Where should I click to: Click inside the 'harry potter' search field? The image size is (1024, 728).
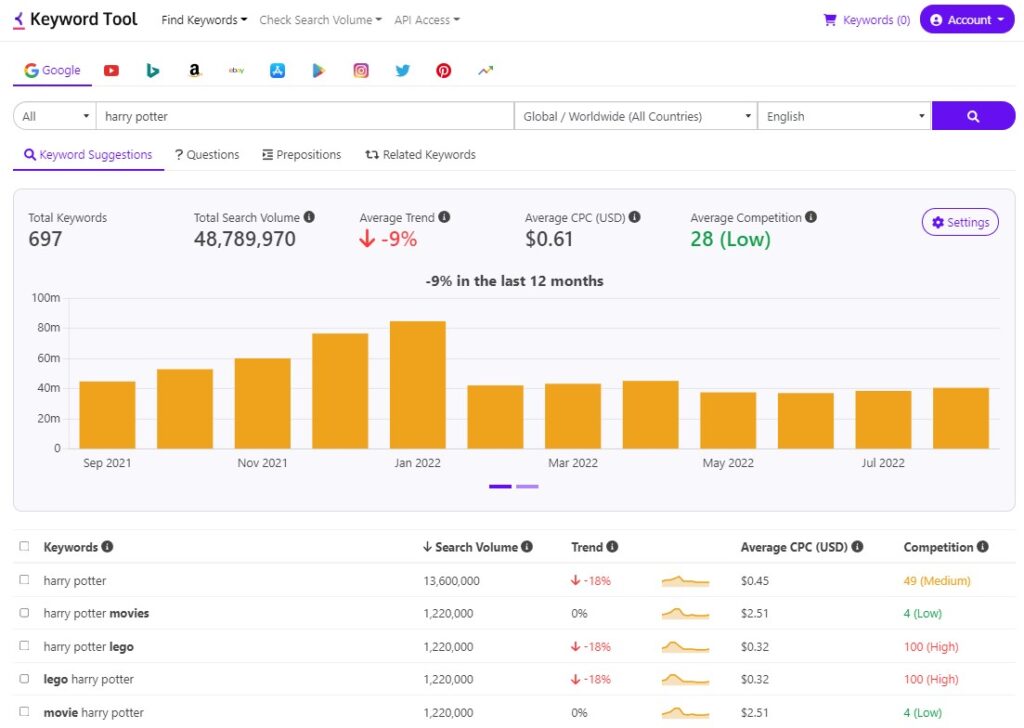click(x=305, y=116)
